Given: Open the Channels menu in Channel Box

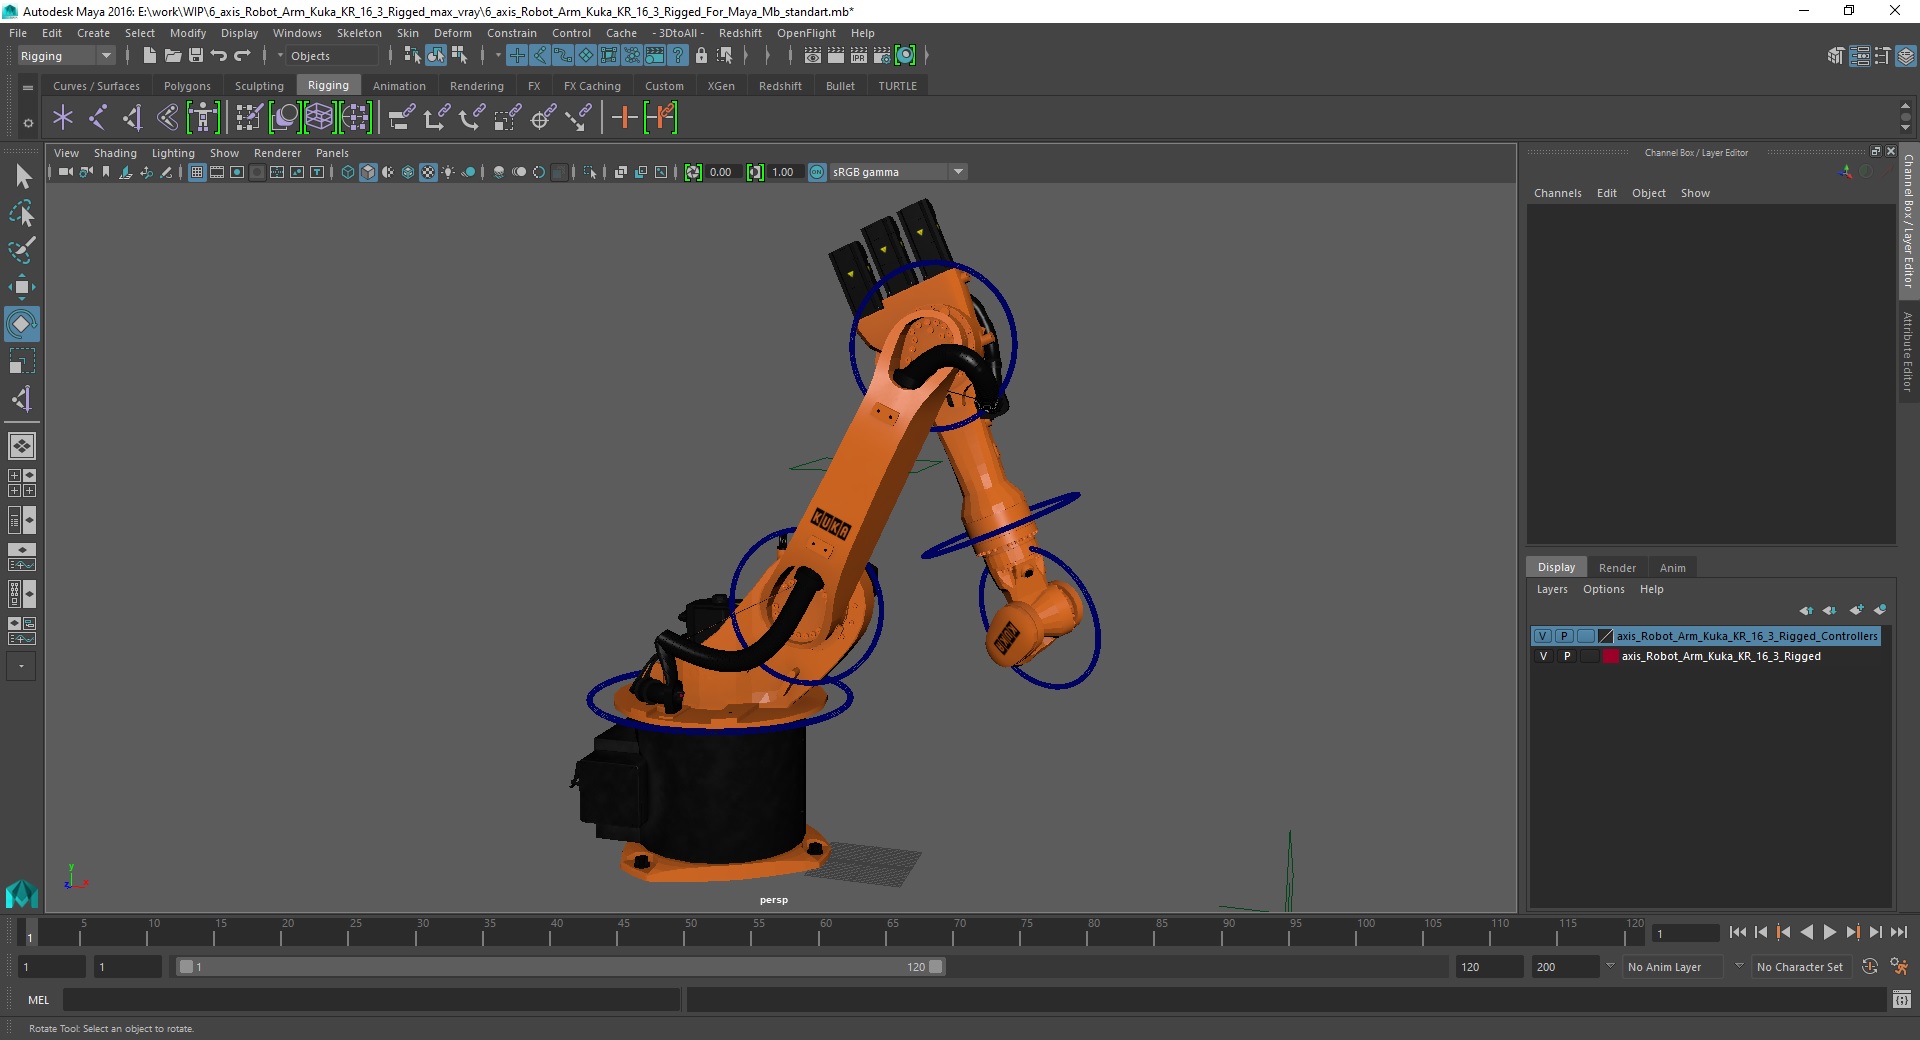Looking at the screenshot, I should 1558,193.
